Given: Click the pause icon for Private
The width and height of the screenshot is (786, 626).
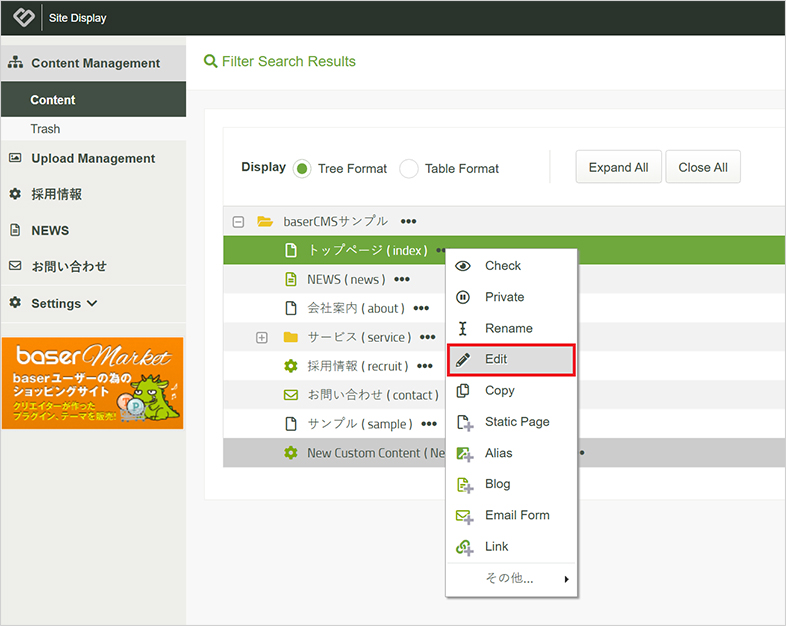Looking at the screenshot, I should pos(463,297).
